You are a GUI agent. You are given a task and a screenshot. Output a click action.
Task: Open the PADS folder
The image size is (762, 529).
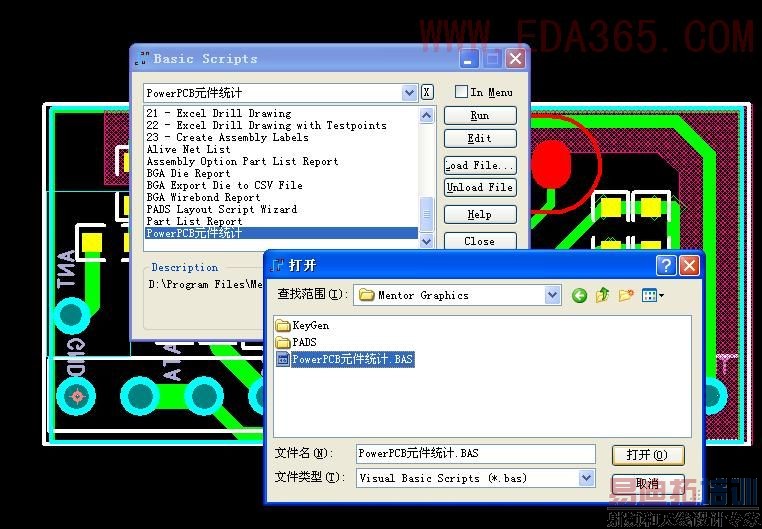tap(296, 342)
